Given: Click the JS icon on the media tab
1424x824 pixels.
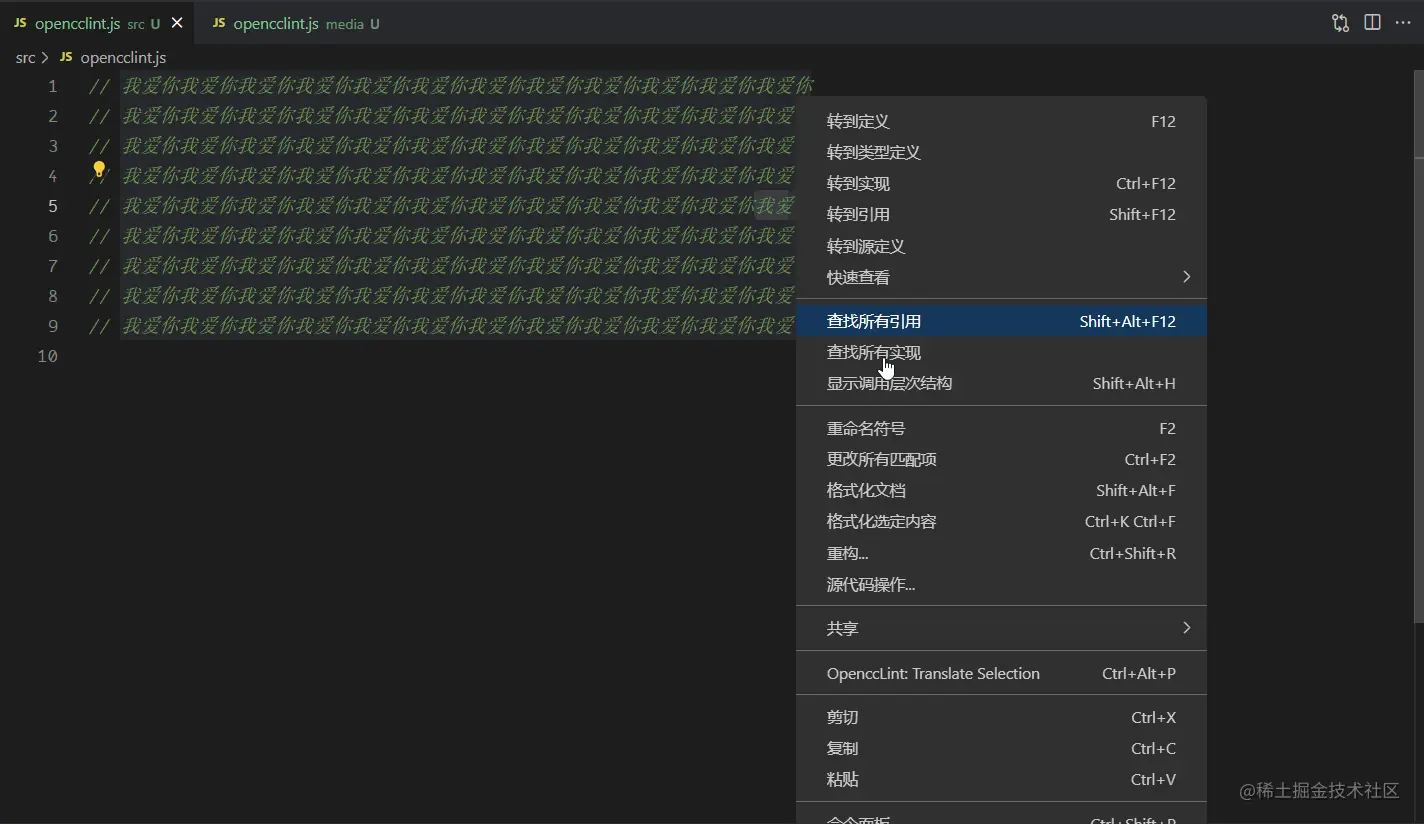Looking at the screenshot, I should 218,23.
